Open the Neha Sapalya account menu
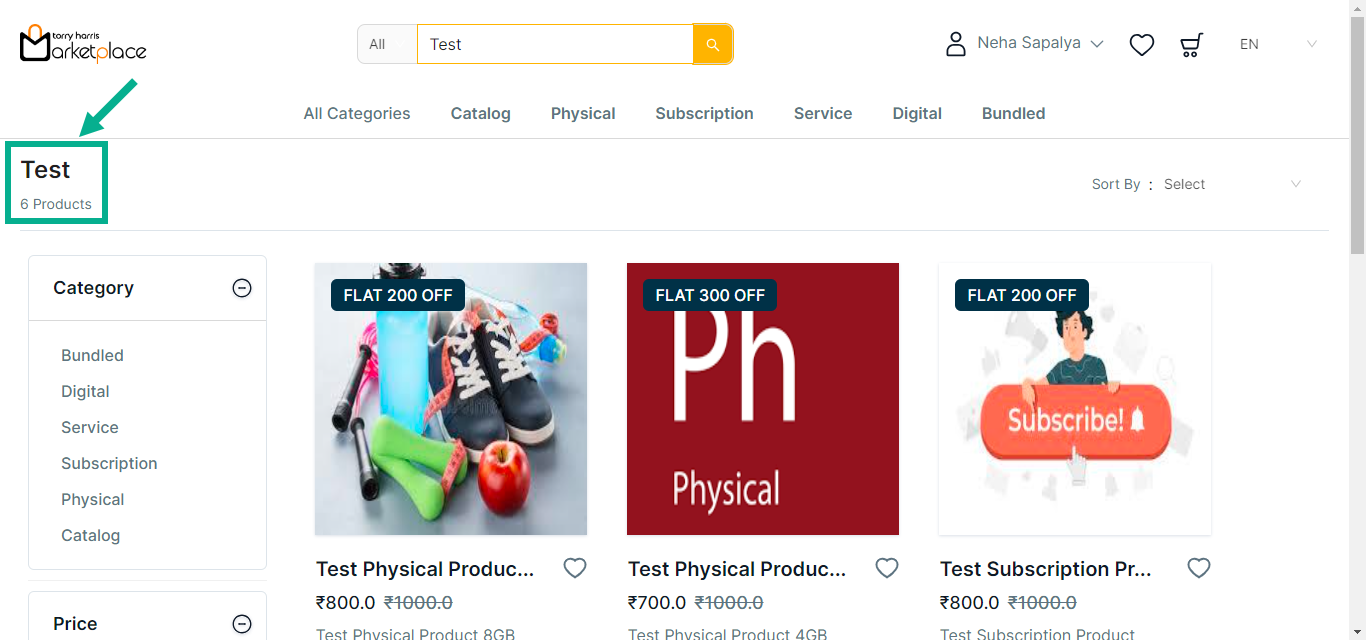Viewport: 1366px width, 640px height. tap(1040, 43)
